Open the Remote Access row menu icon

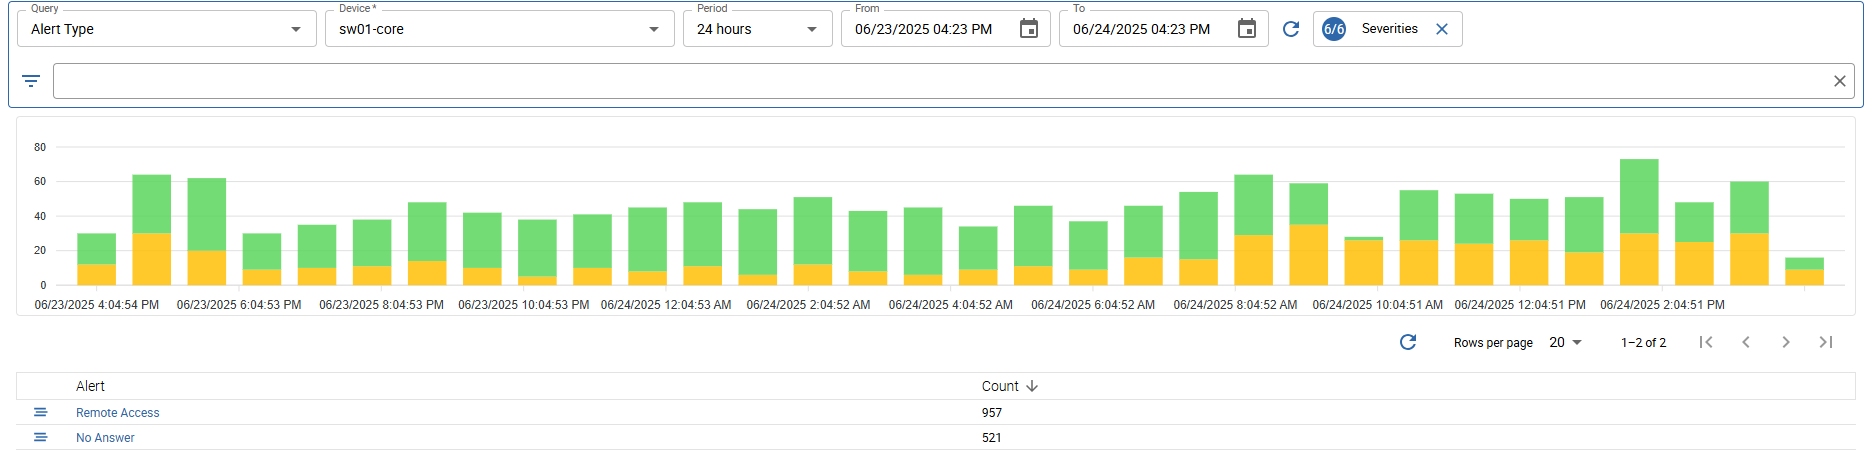(x=40, y=412)
